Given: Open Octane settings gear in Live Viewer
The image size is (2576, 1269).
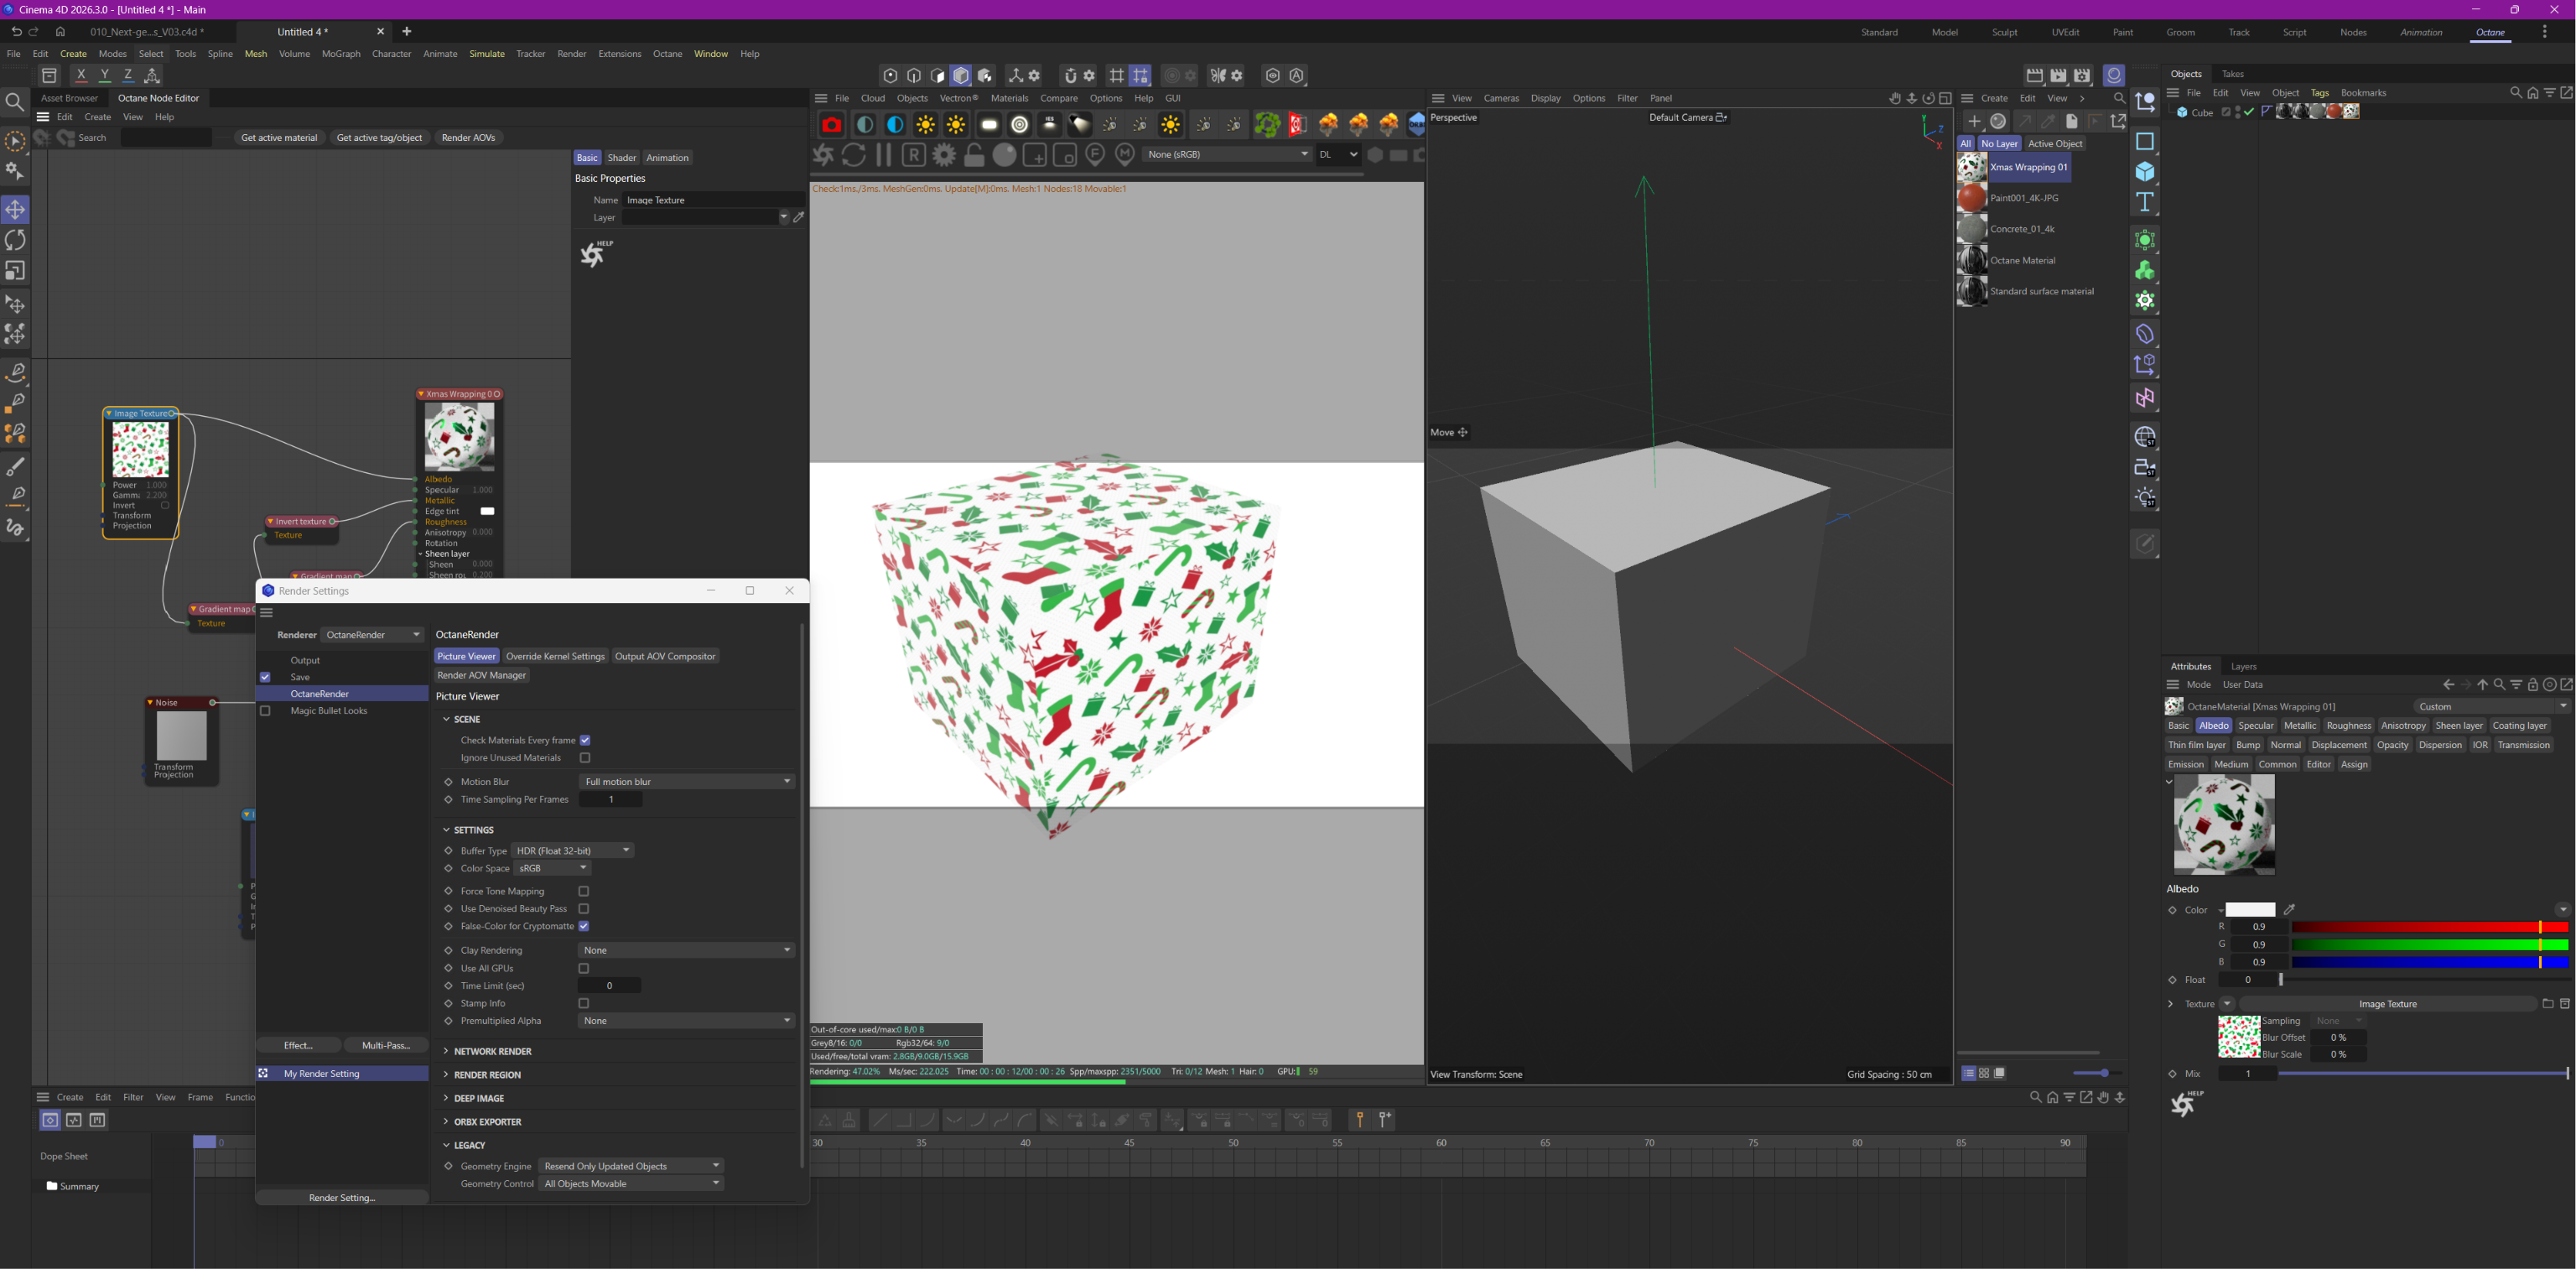Looking at the screenshot, I should coord(944,155).
